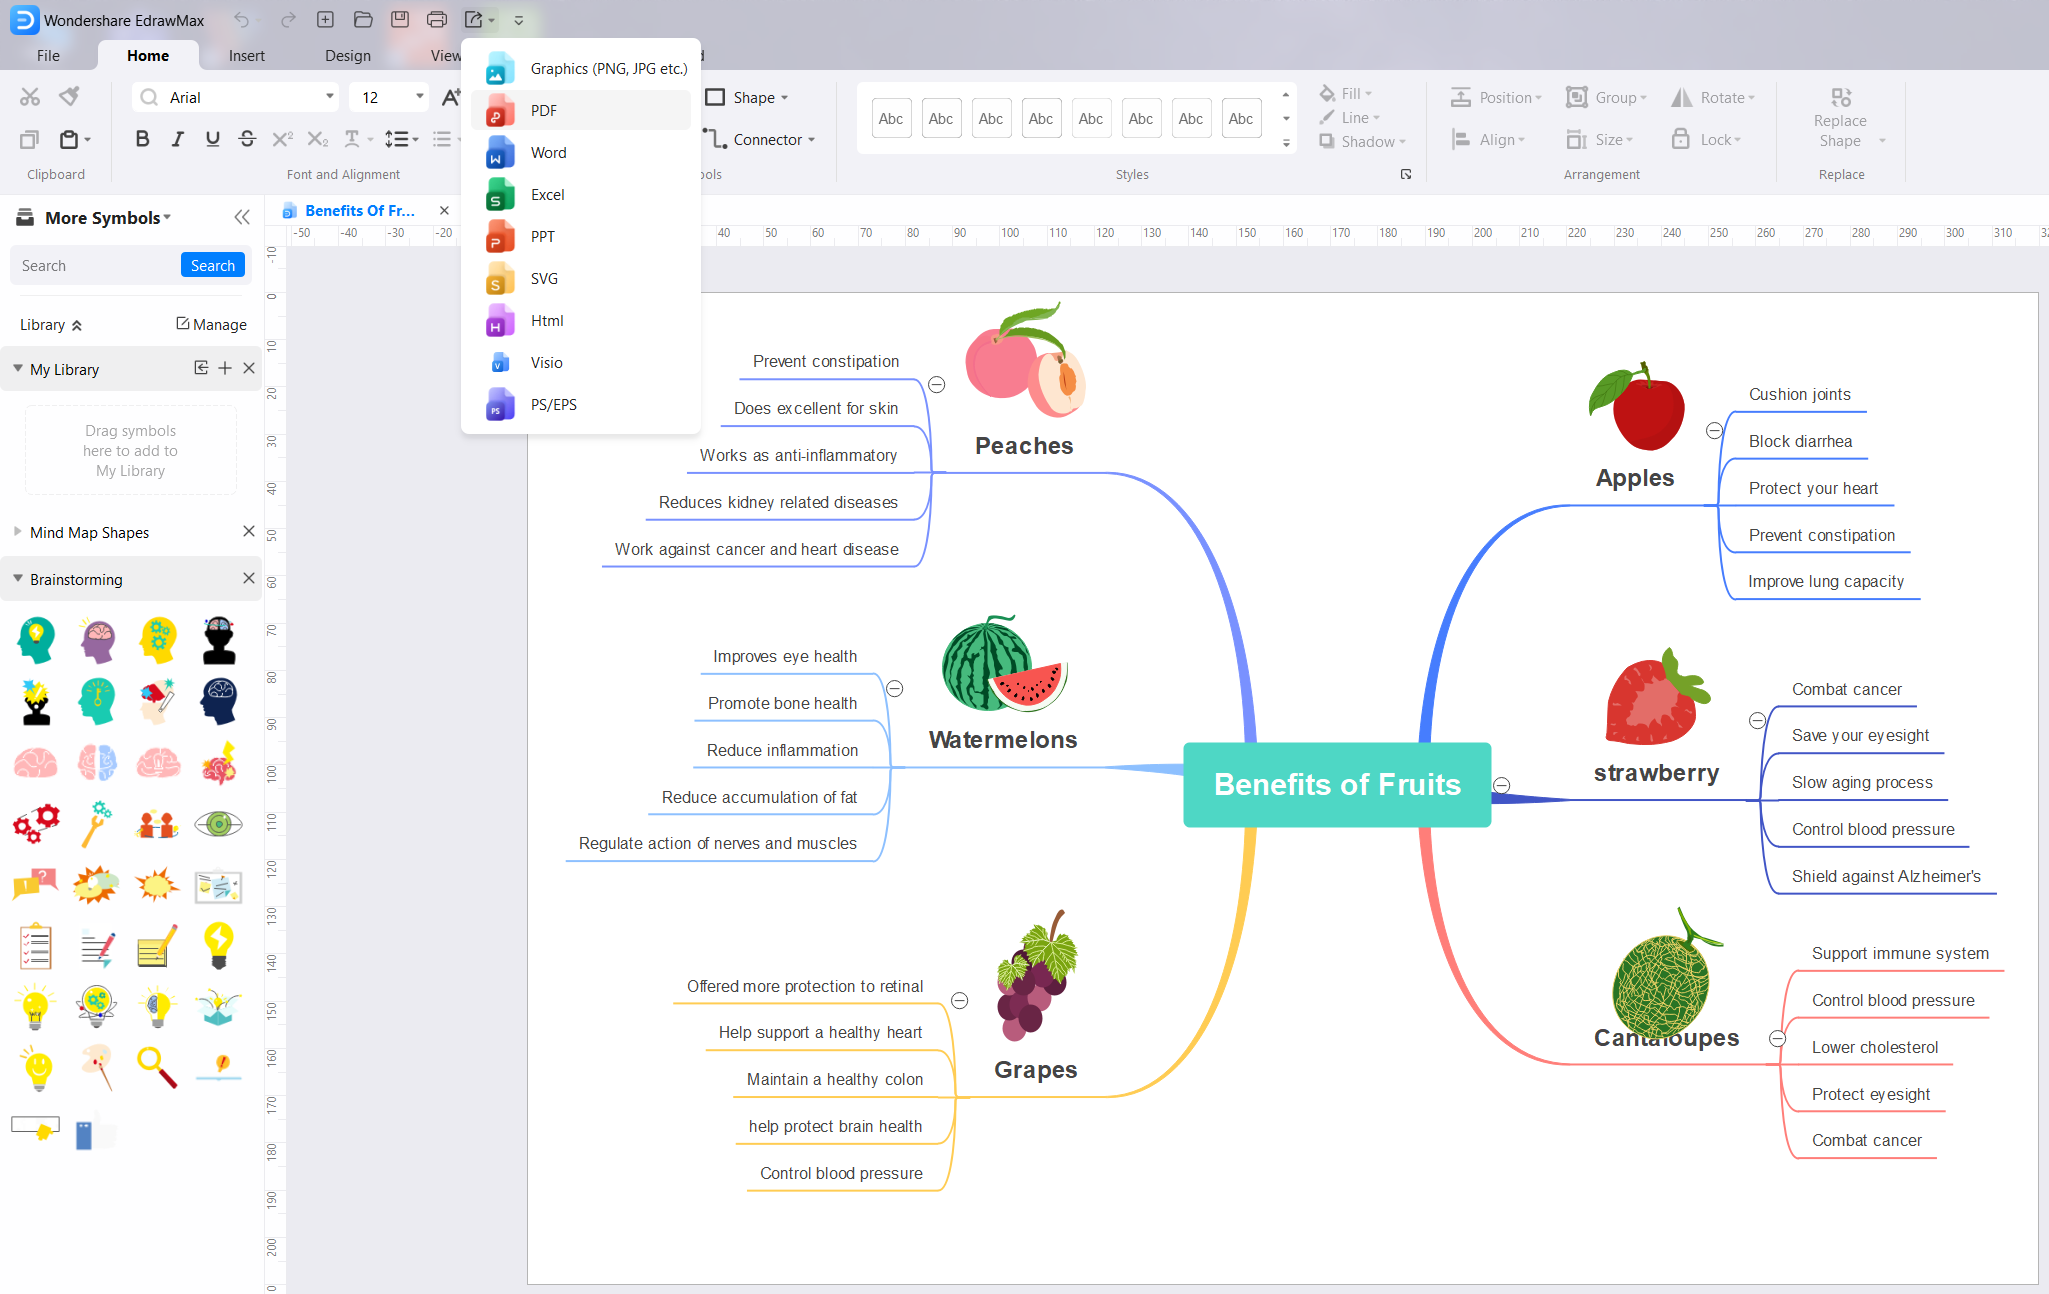
Task: Choose PDF from the export menu
Action: (544, 111)
